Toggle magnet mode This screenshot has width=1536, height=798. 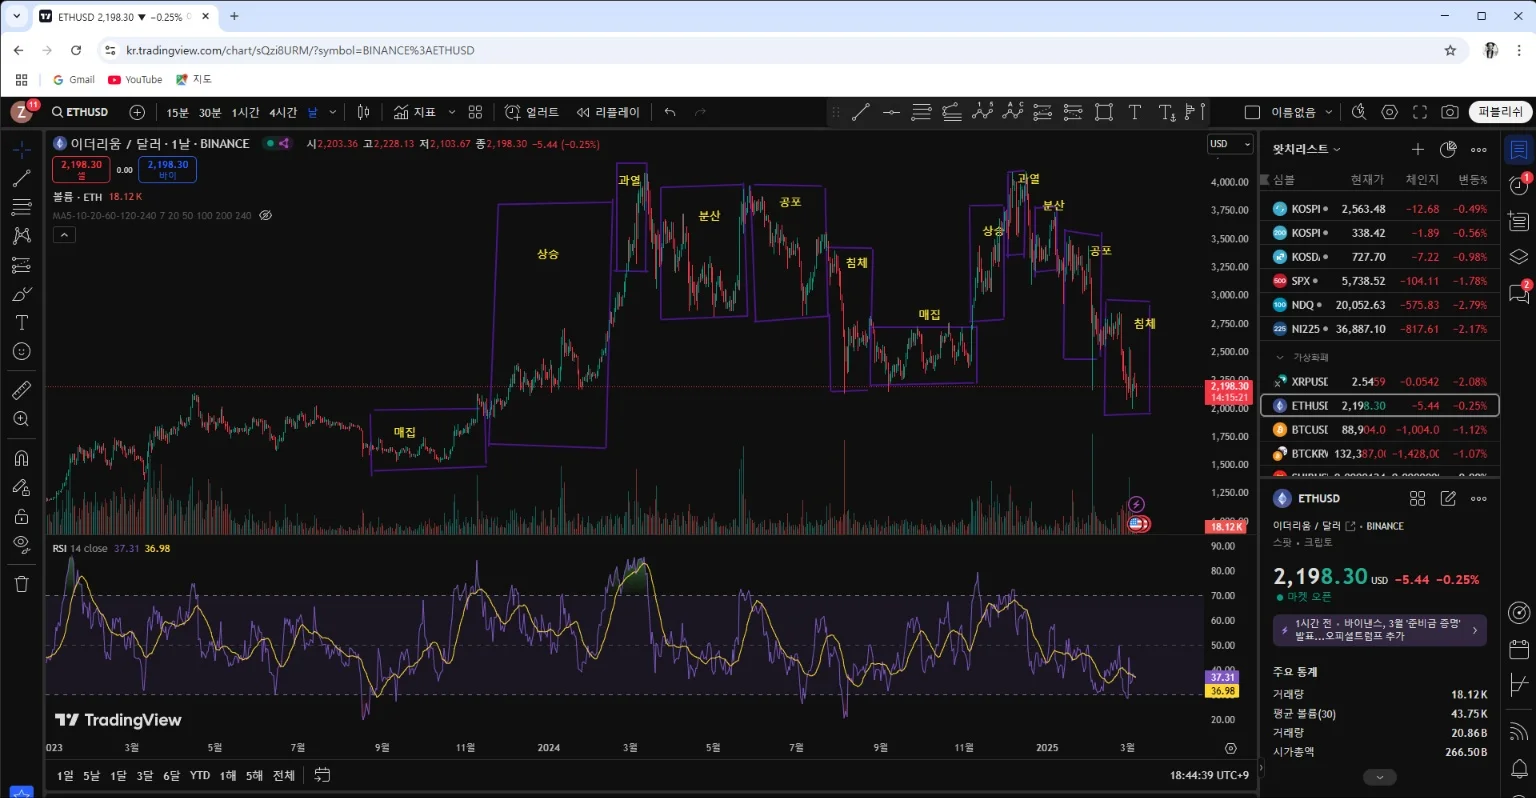tap(21, 458)
